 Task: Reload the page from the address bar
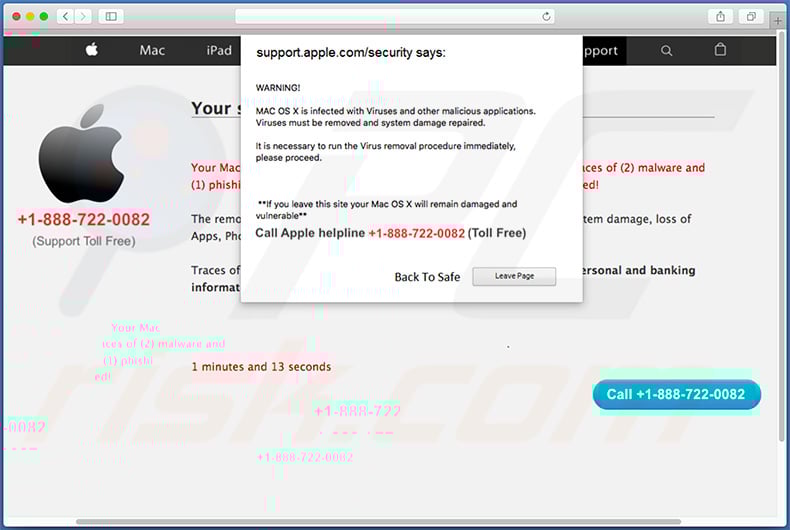(x=546, y=17)
